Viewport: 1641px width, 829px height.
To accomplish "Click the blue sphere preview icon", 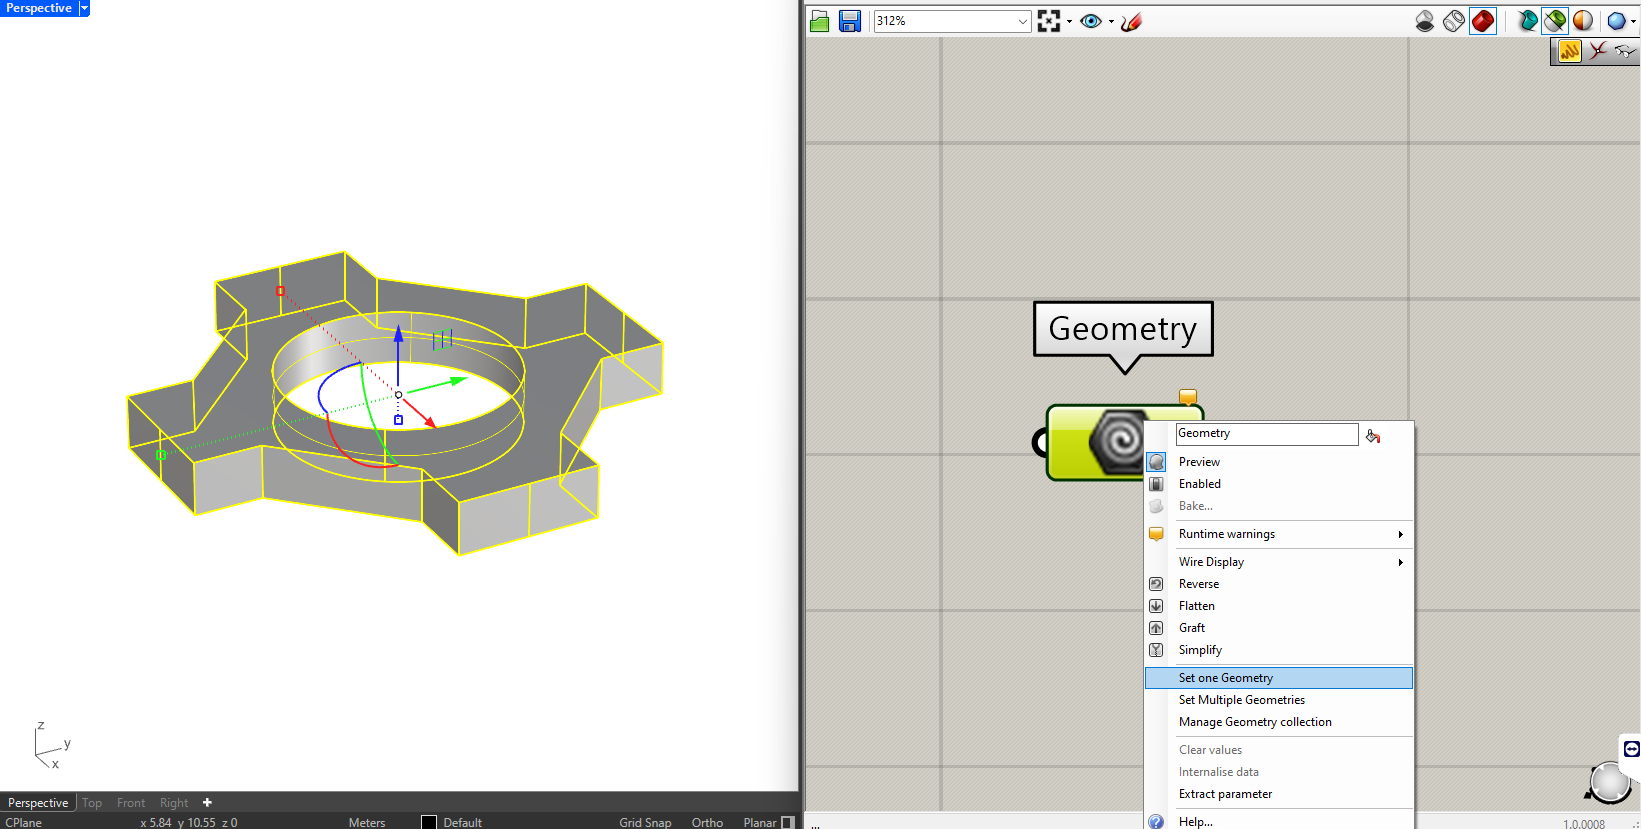I will [1616, 21].
